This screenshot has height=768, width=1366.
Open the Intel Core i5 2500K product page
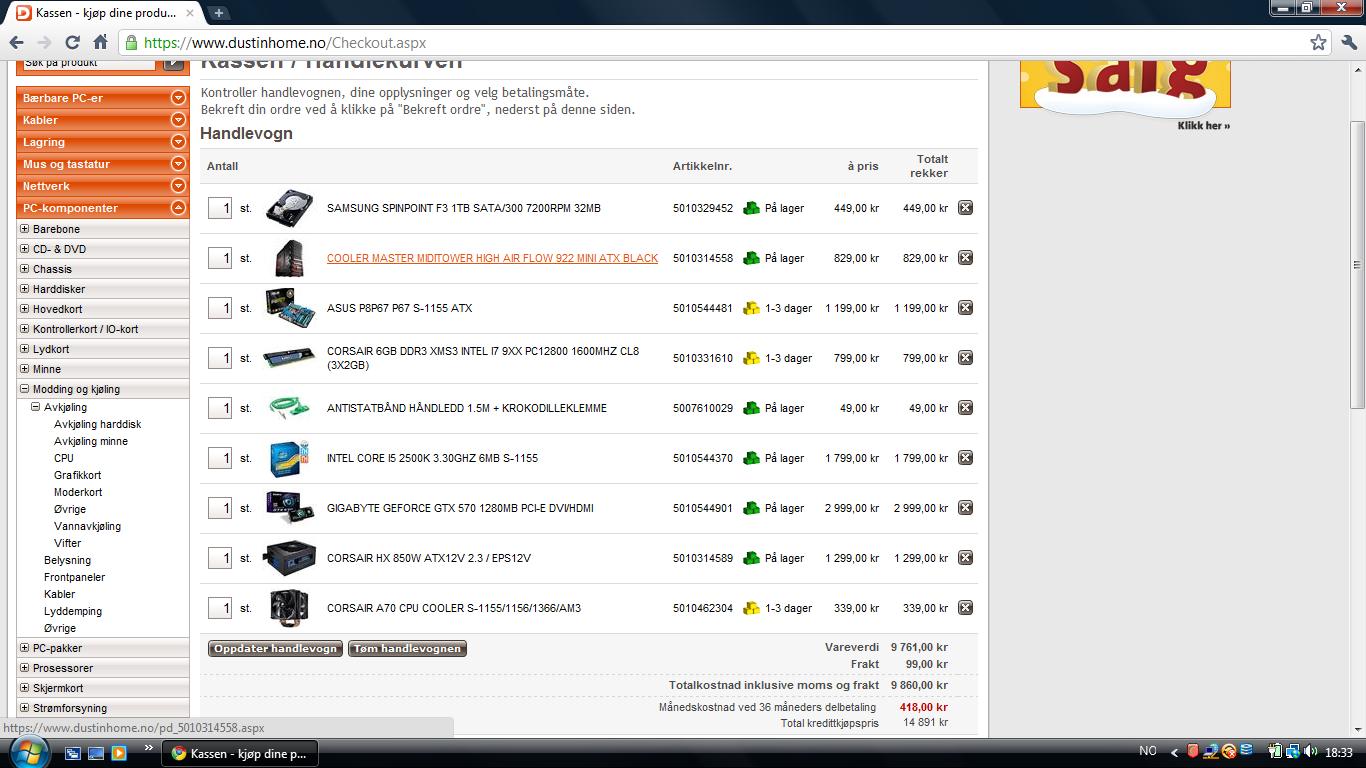click(432, 458)
